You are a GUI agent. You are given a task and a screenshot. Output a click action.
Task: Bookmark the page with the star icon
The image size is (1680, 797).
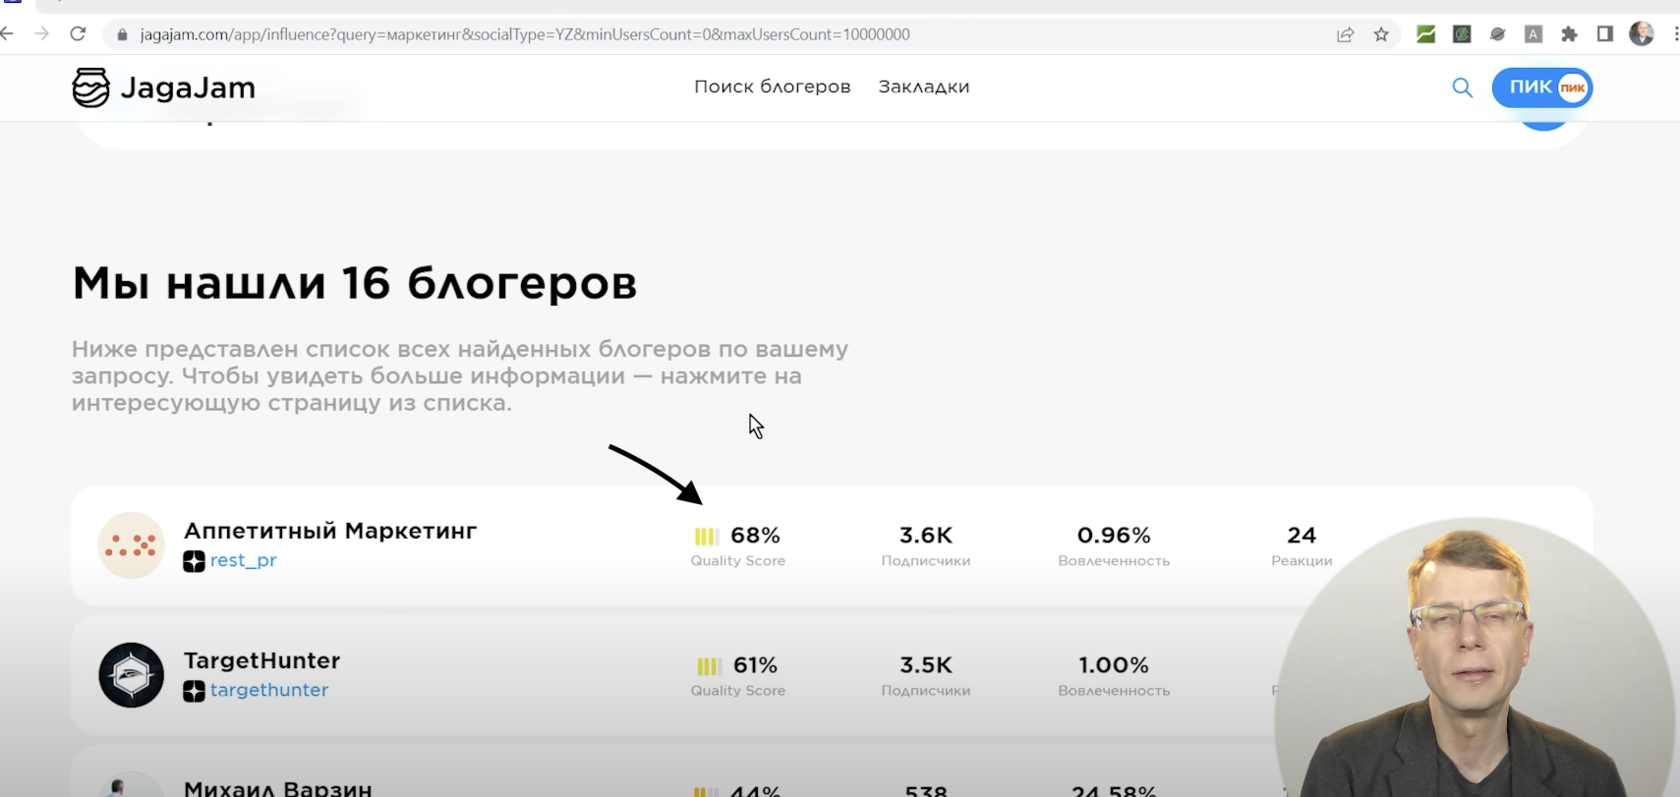tap(1381, 35)
